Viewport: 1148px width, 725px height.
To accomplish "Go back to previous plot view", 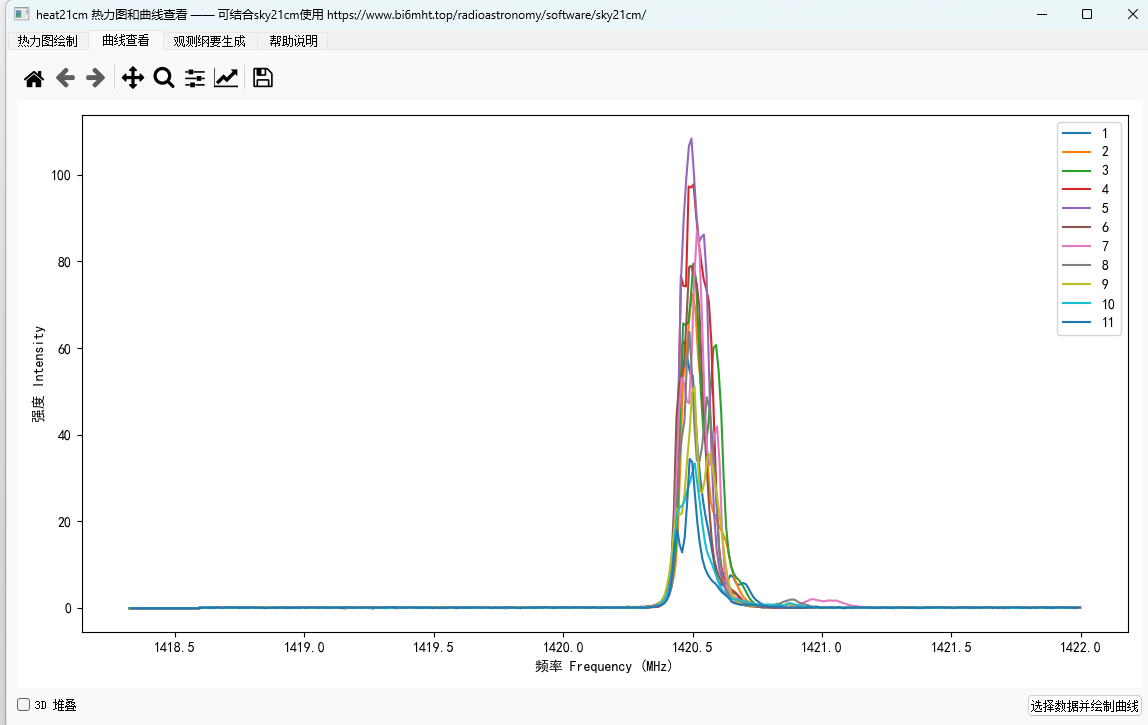I will (65, 78).
